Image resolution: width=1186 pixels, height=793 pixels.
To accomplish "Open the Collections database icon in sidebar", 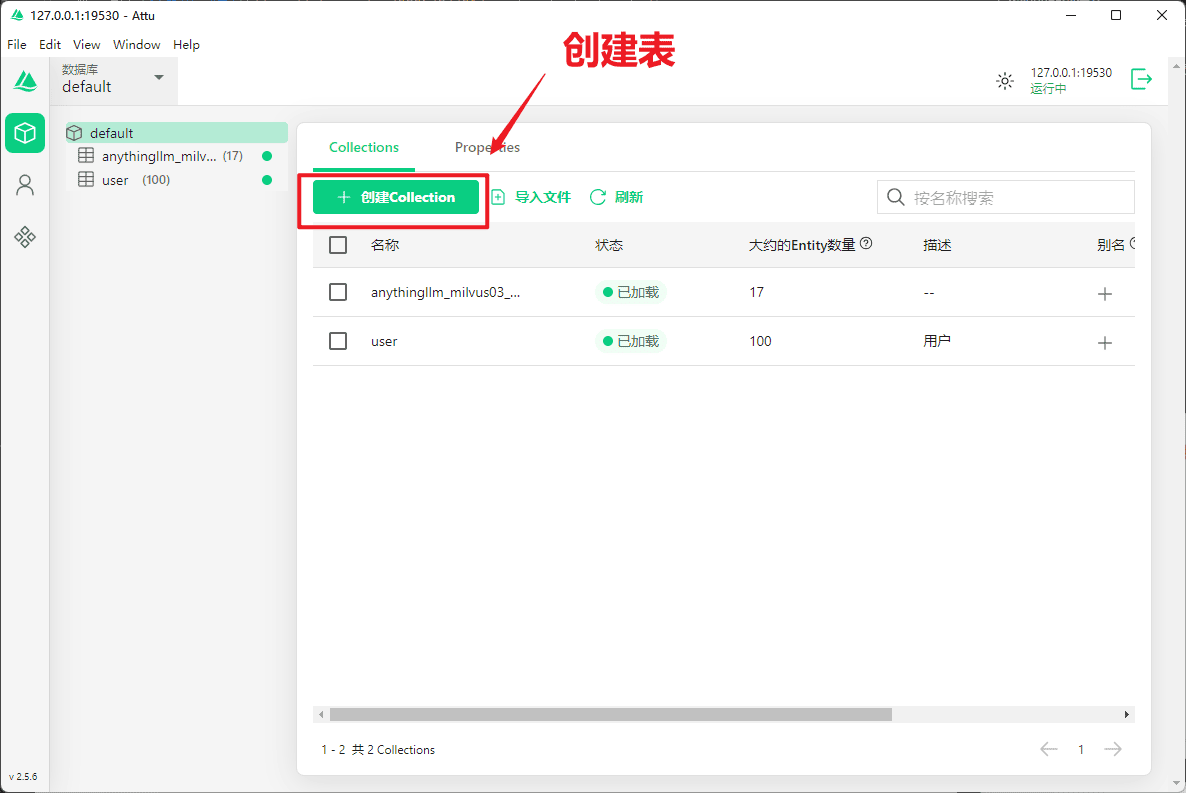I will pyautogui.click(x=25, y=133).
